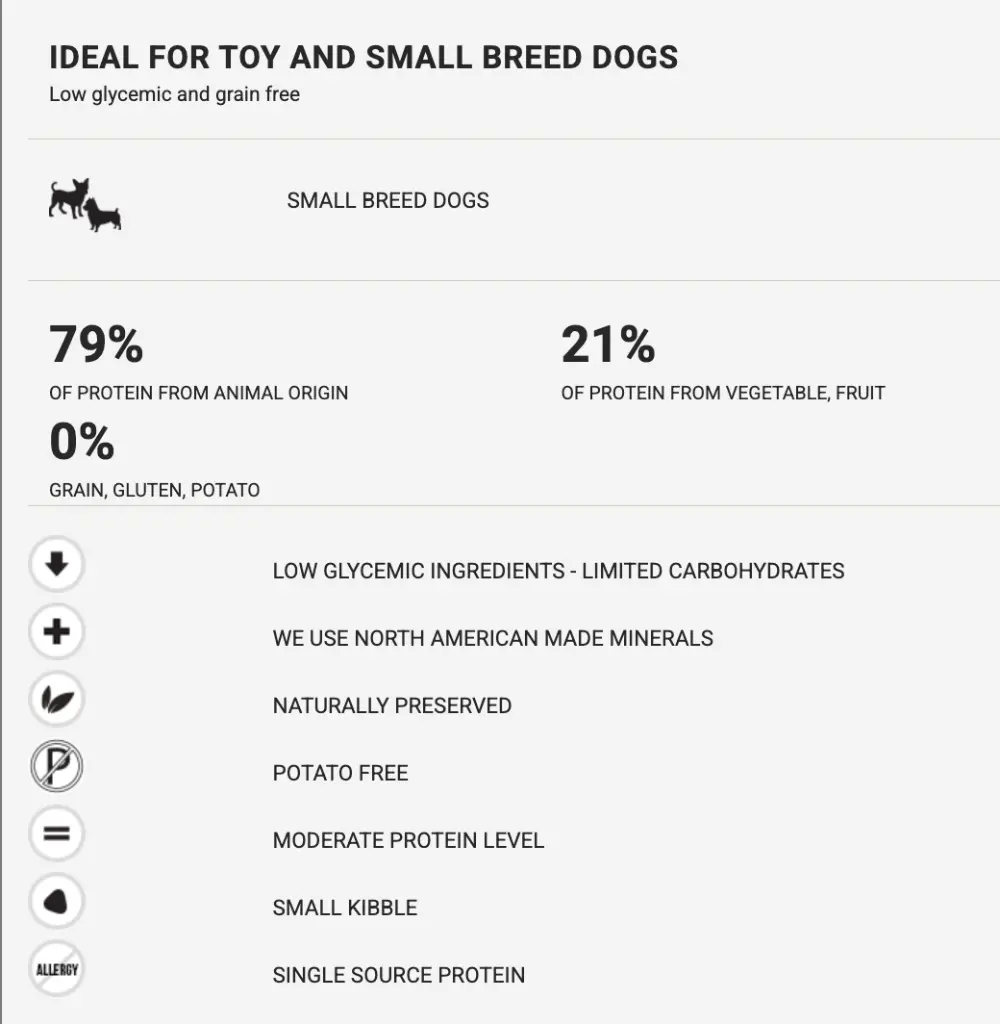Click 'LOW GLYCEMIC INGREDIENTS - LIMITED CARBOHYDRATES' text
Image resolution: width=1000 pixels, height=1024 pixels.
click(x=558, y=571)
